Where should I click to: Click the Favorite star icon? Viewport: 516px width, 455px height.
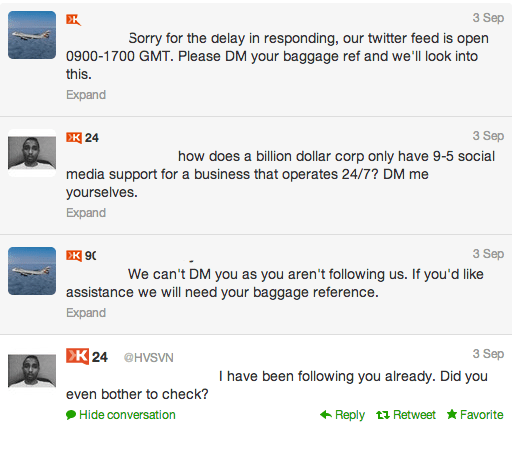452,414
